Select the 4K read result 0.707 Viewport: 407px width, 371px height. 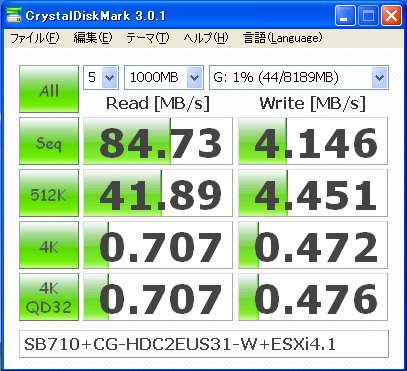tap(158, 245)
